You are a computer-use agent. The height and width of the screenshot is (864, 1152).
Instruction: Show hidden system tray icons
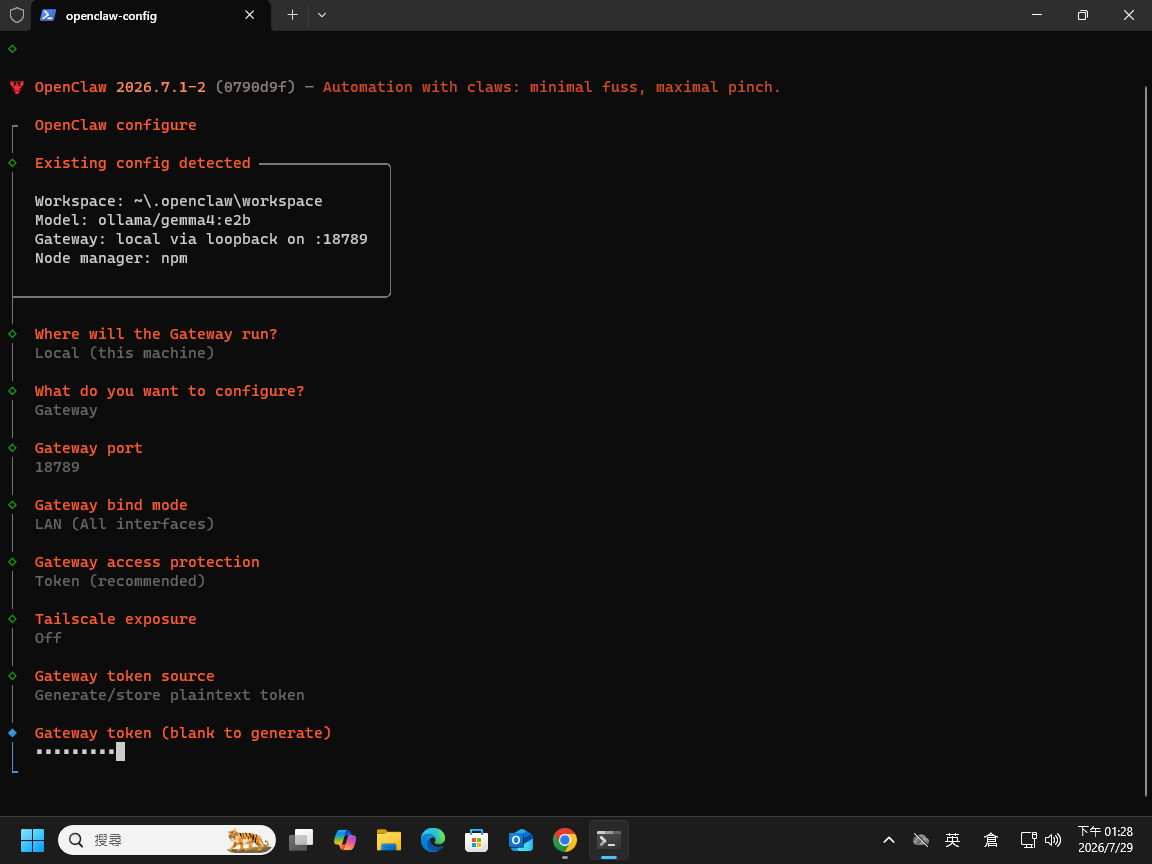(888, 840)
